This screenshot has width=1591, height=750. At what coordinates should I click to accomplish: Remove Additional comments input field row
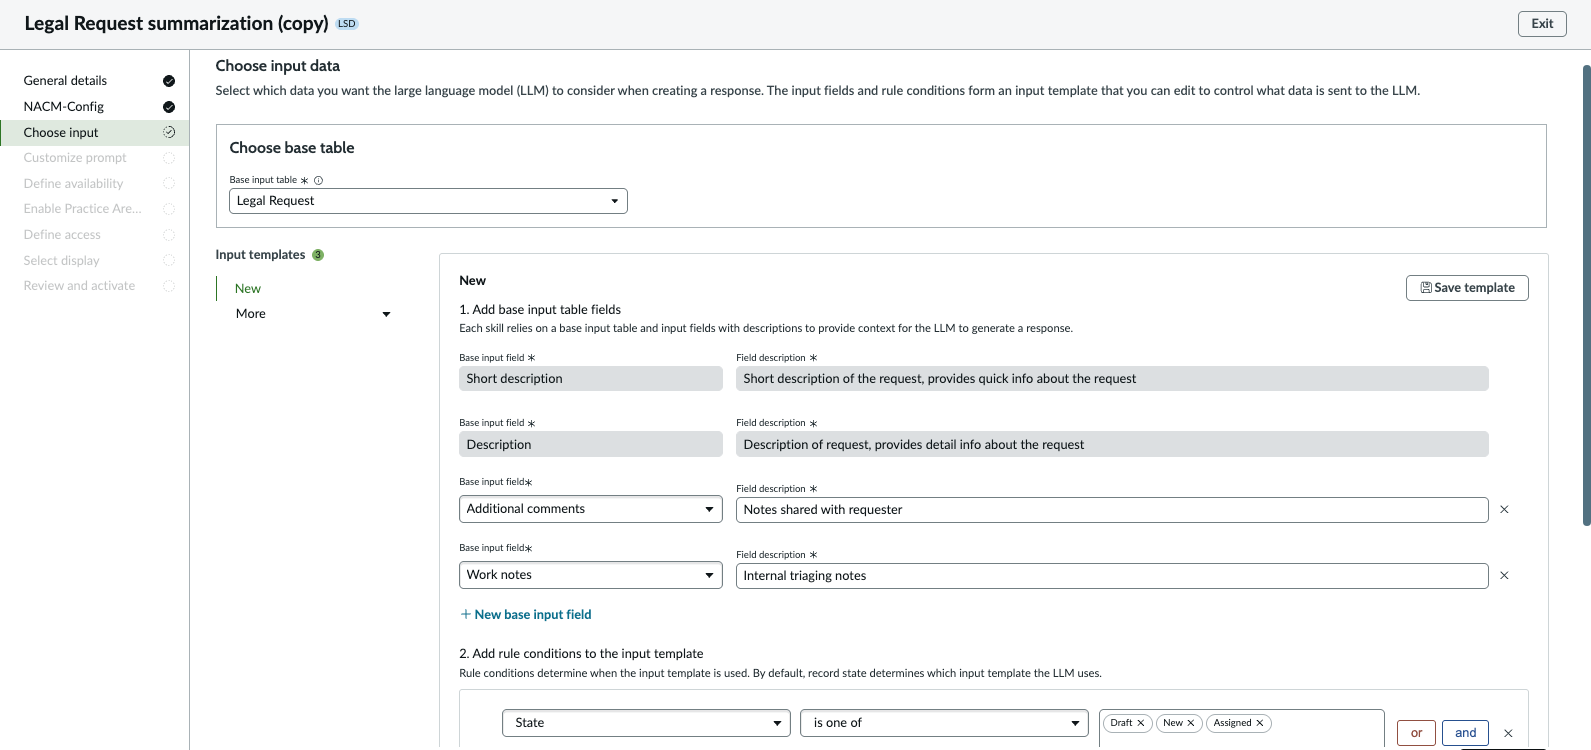tap(1504, 510)
